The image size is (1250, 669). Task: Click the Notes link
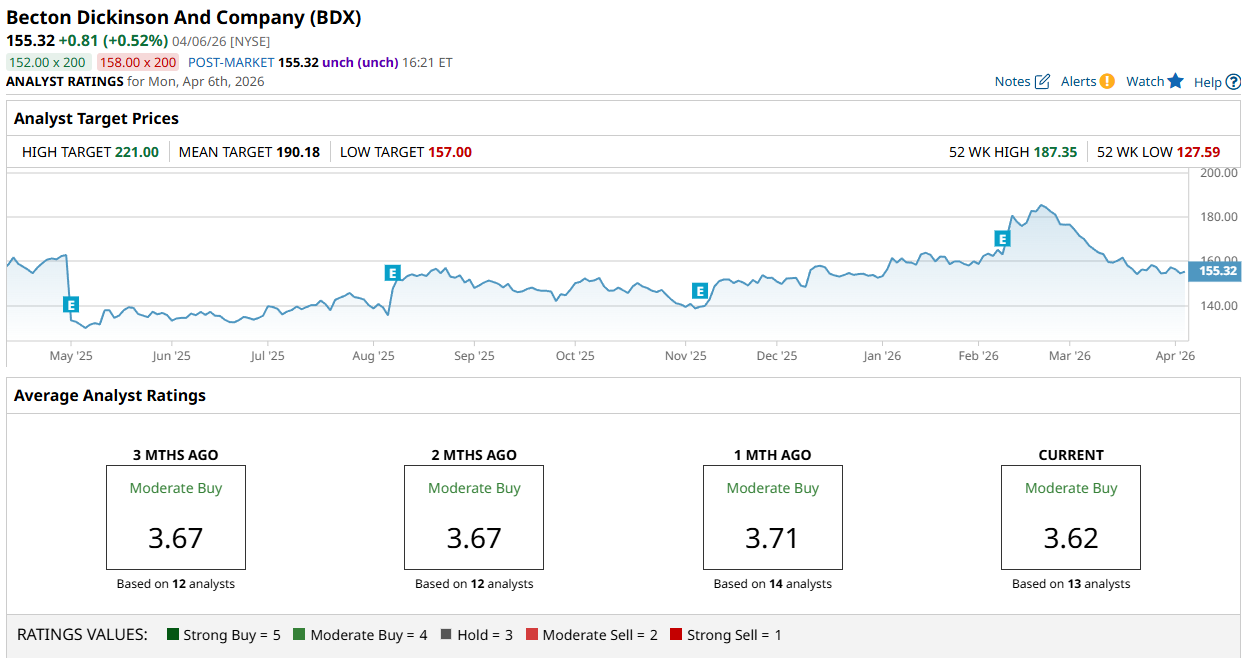click(x=1012, y=81)
